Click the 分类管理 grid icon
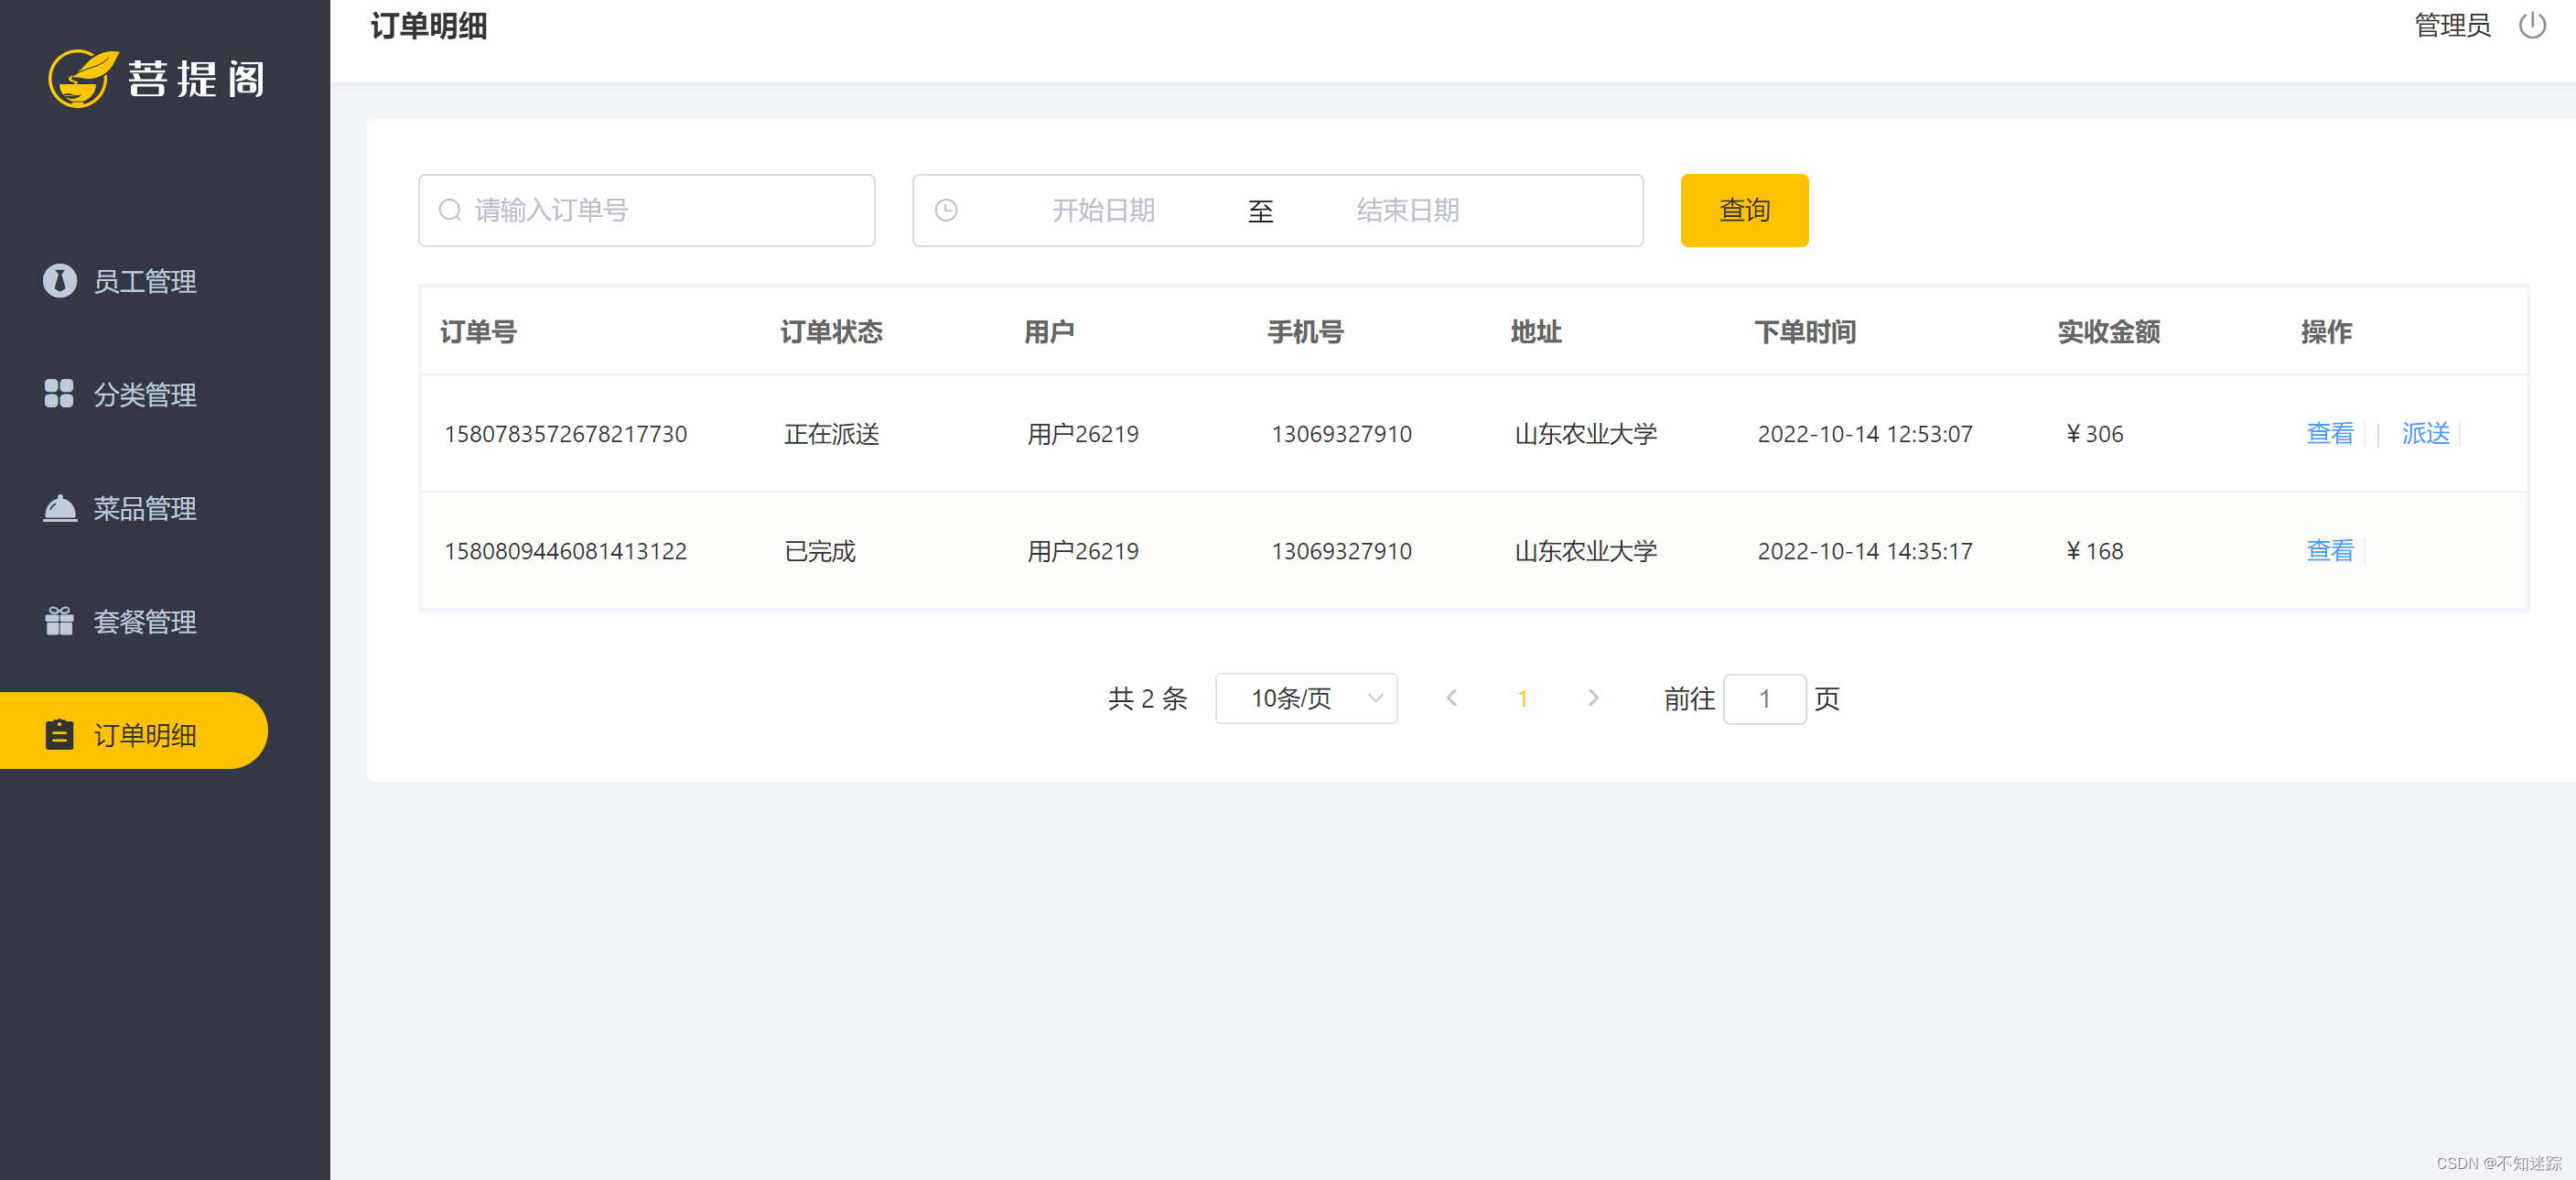2576x1180 pixels. point(59,394)
